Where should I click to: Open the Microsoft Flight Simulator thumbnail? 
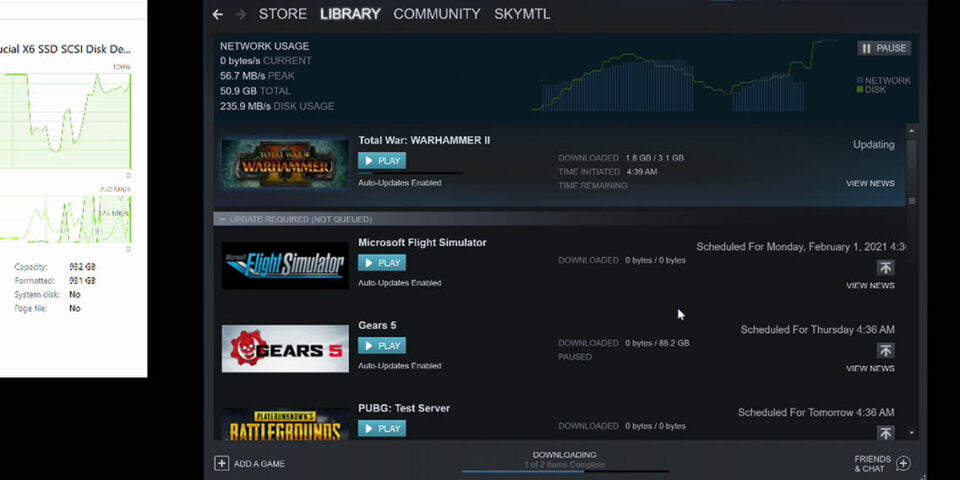tap(285, 266)
